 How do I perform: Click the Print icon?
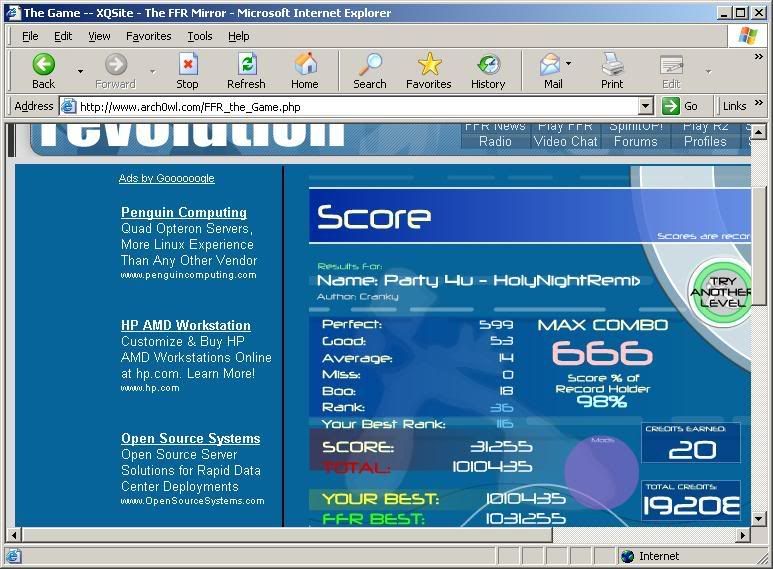tap(612, 66)
